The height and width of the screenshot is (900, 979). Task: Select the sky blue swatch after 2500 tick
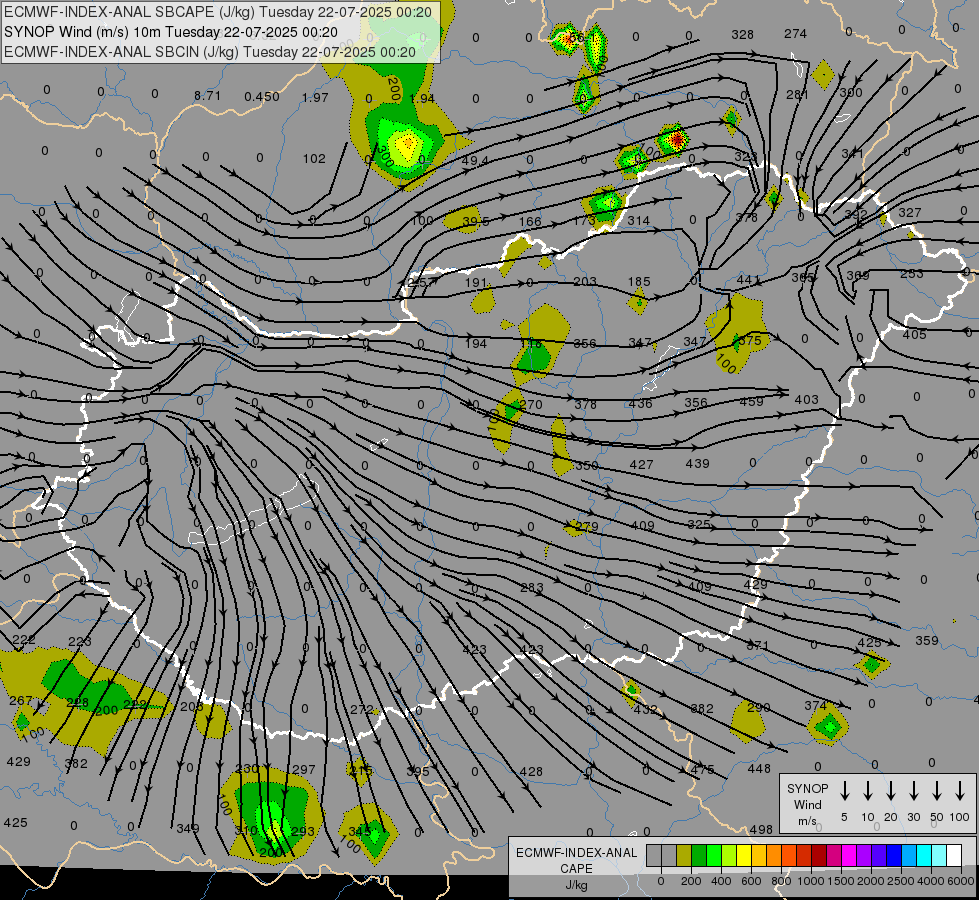pos(909,856)
